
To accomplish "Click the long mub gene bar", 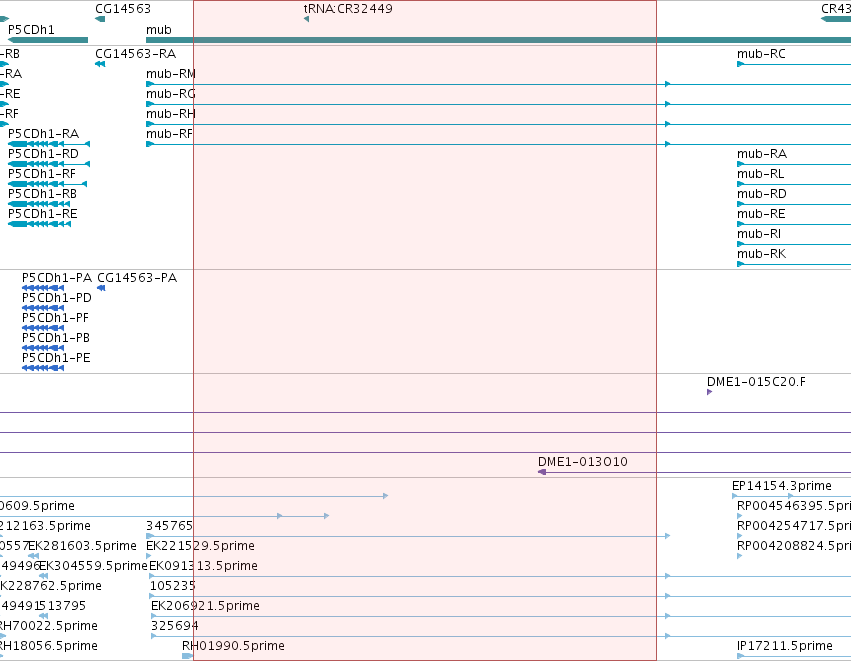I will (x=498, y=40).
